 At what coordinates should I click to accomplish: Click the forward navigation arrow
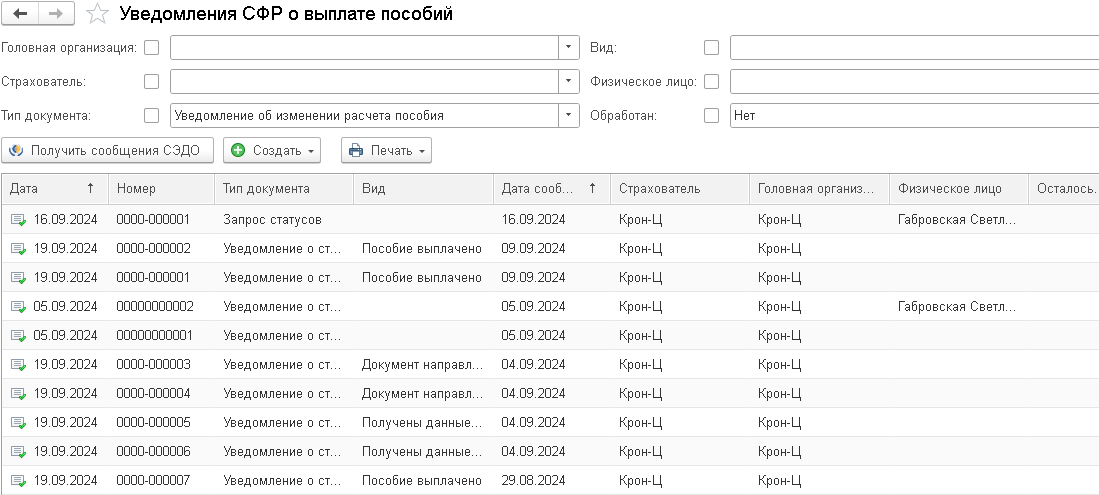point(55,14)
